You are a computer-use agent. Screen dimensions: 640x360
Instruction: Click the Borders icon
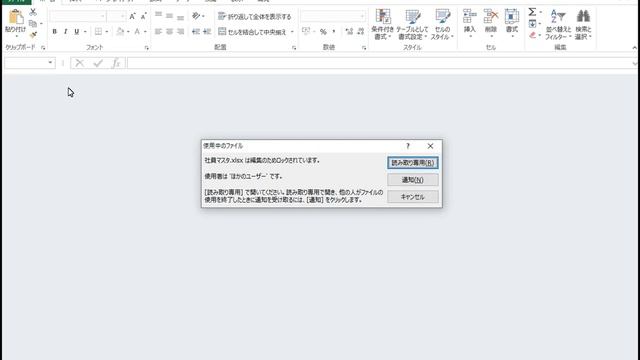click(98, 31)
